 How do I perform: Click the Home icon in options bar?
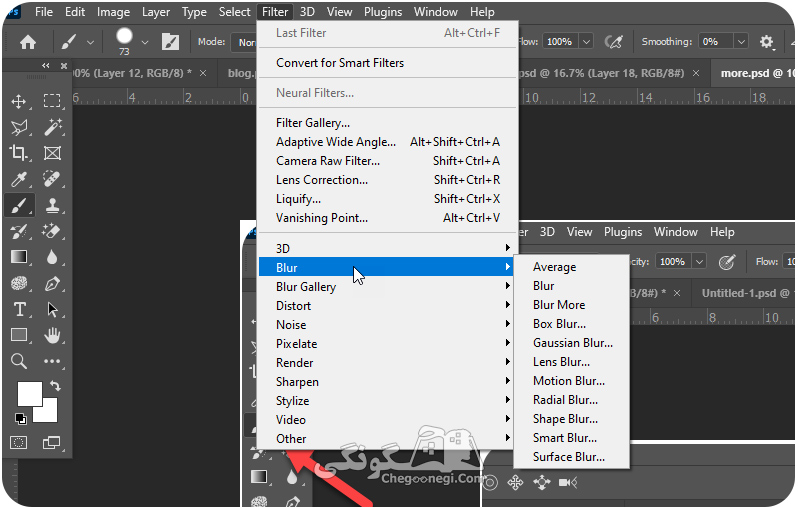28,42
